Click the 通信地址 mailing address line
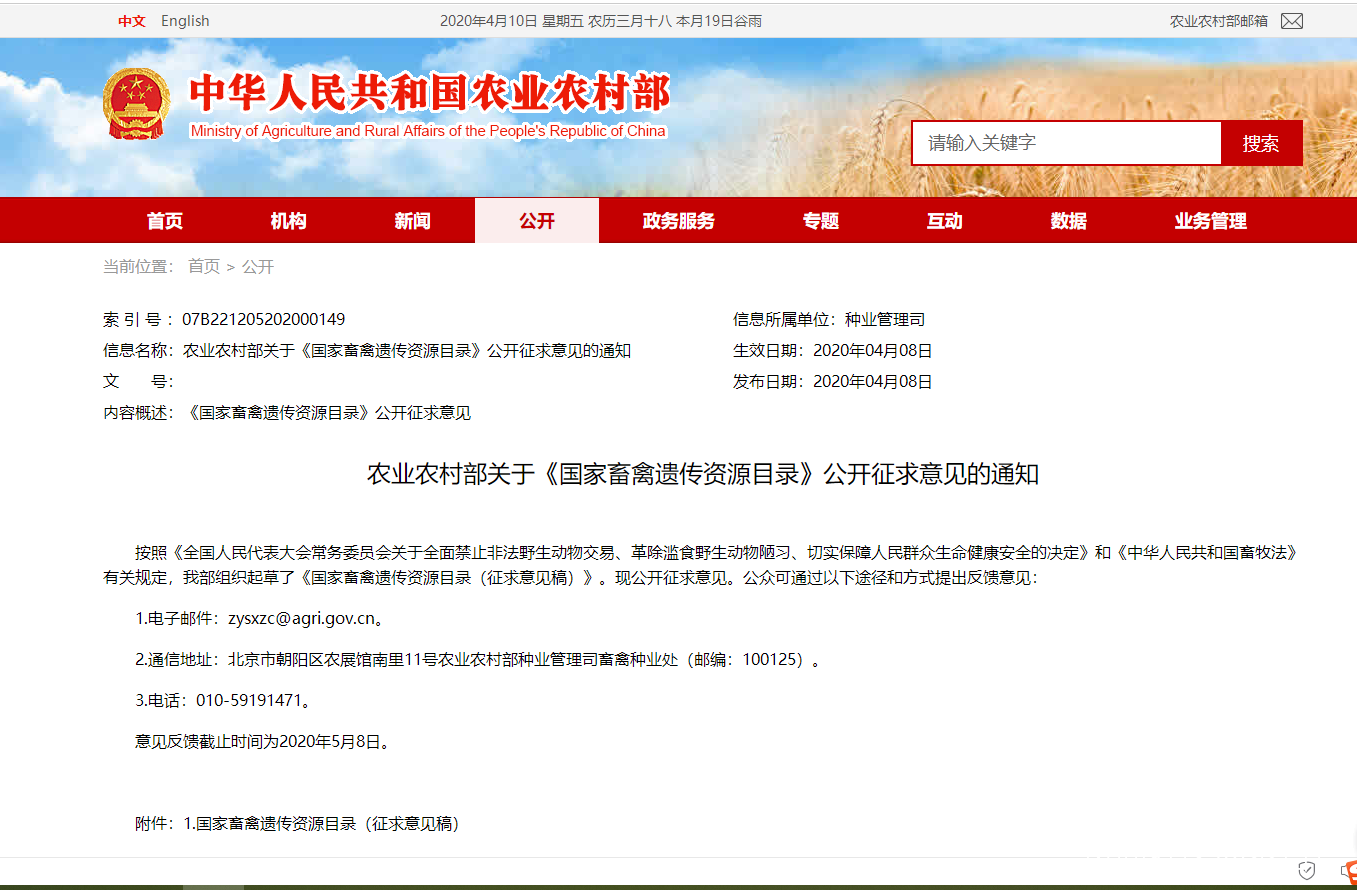 [478, 660]
